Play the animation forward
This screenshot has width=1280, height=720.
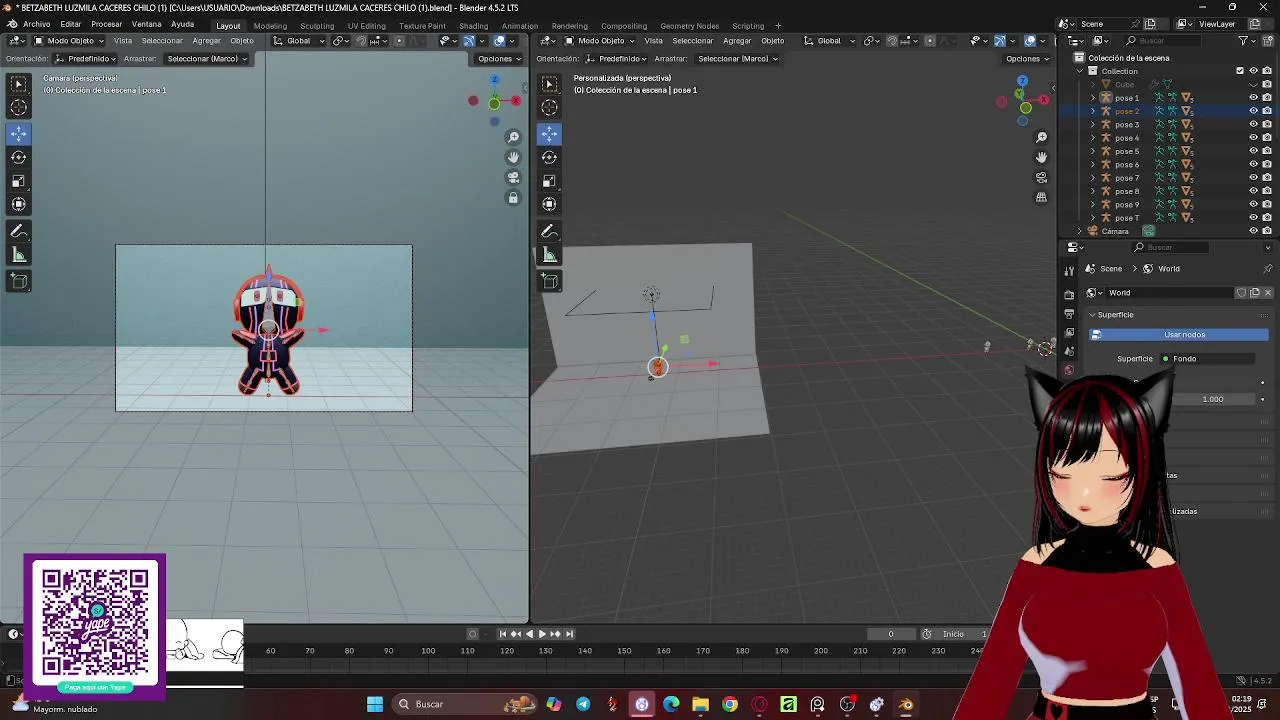542,634
